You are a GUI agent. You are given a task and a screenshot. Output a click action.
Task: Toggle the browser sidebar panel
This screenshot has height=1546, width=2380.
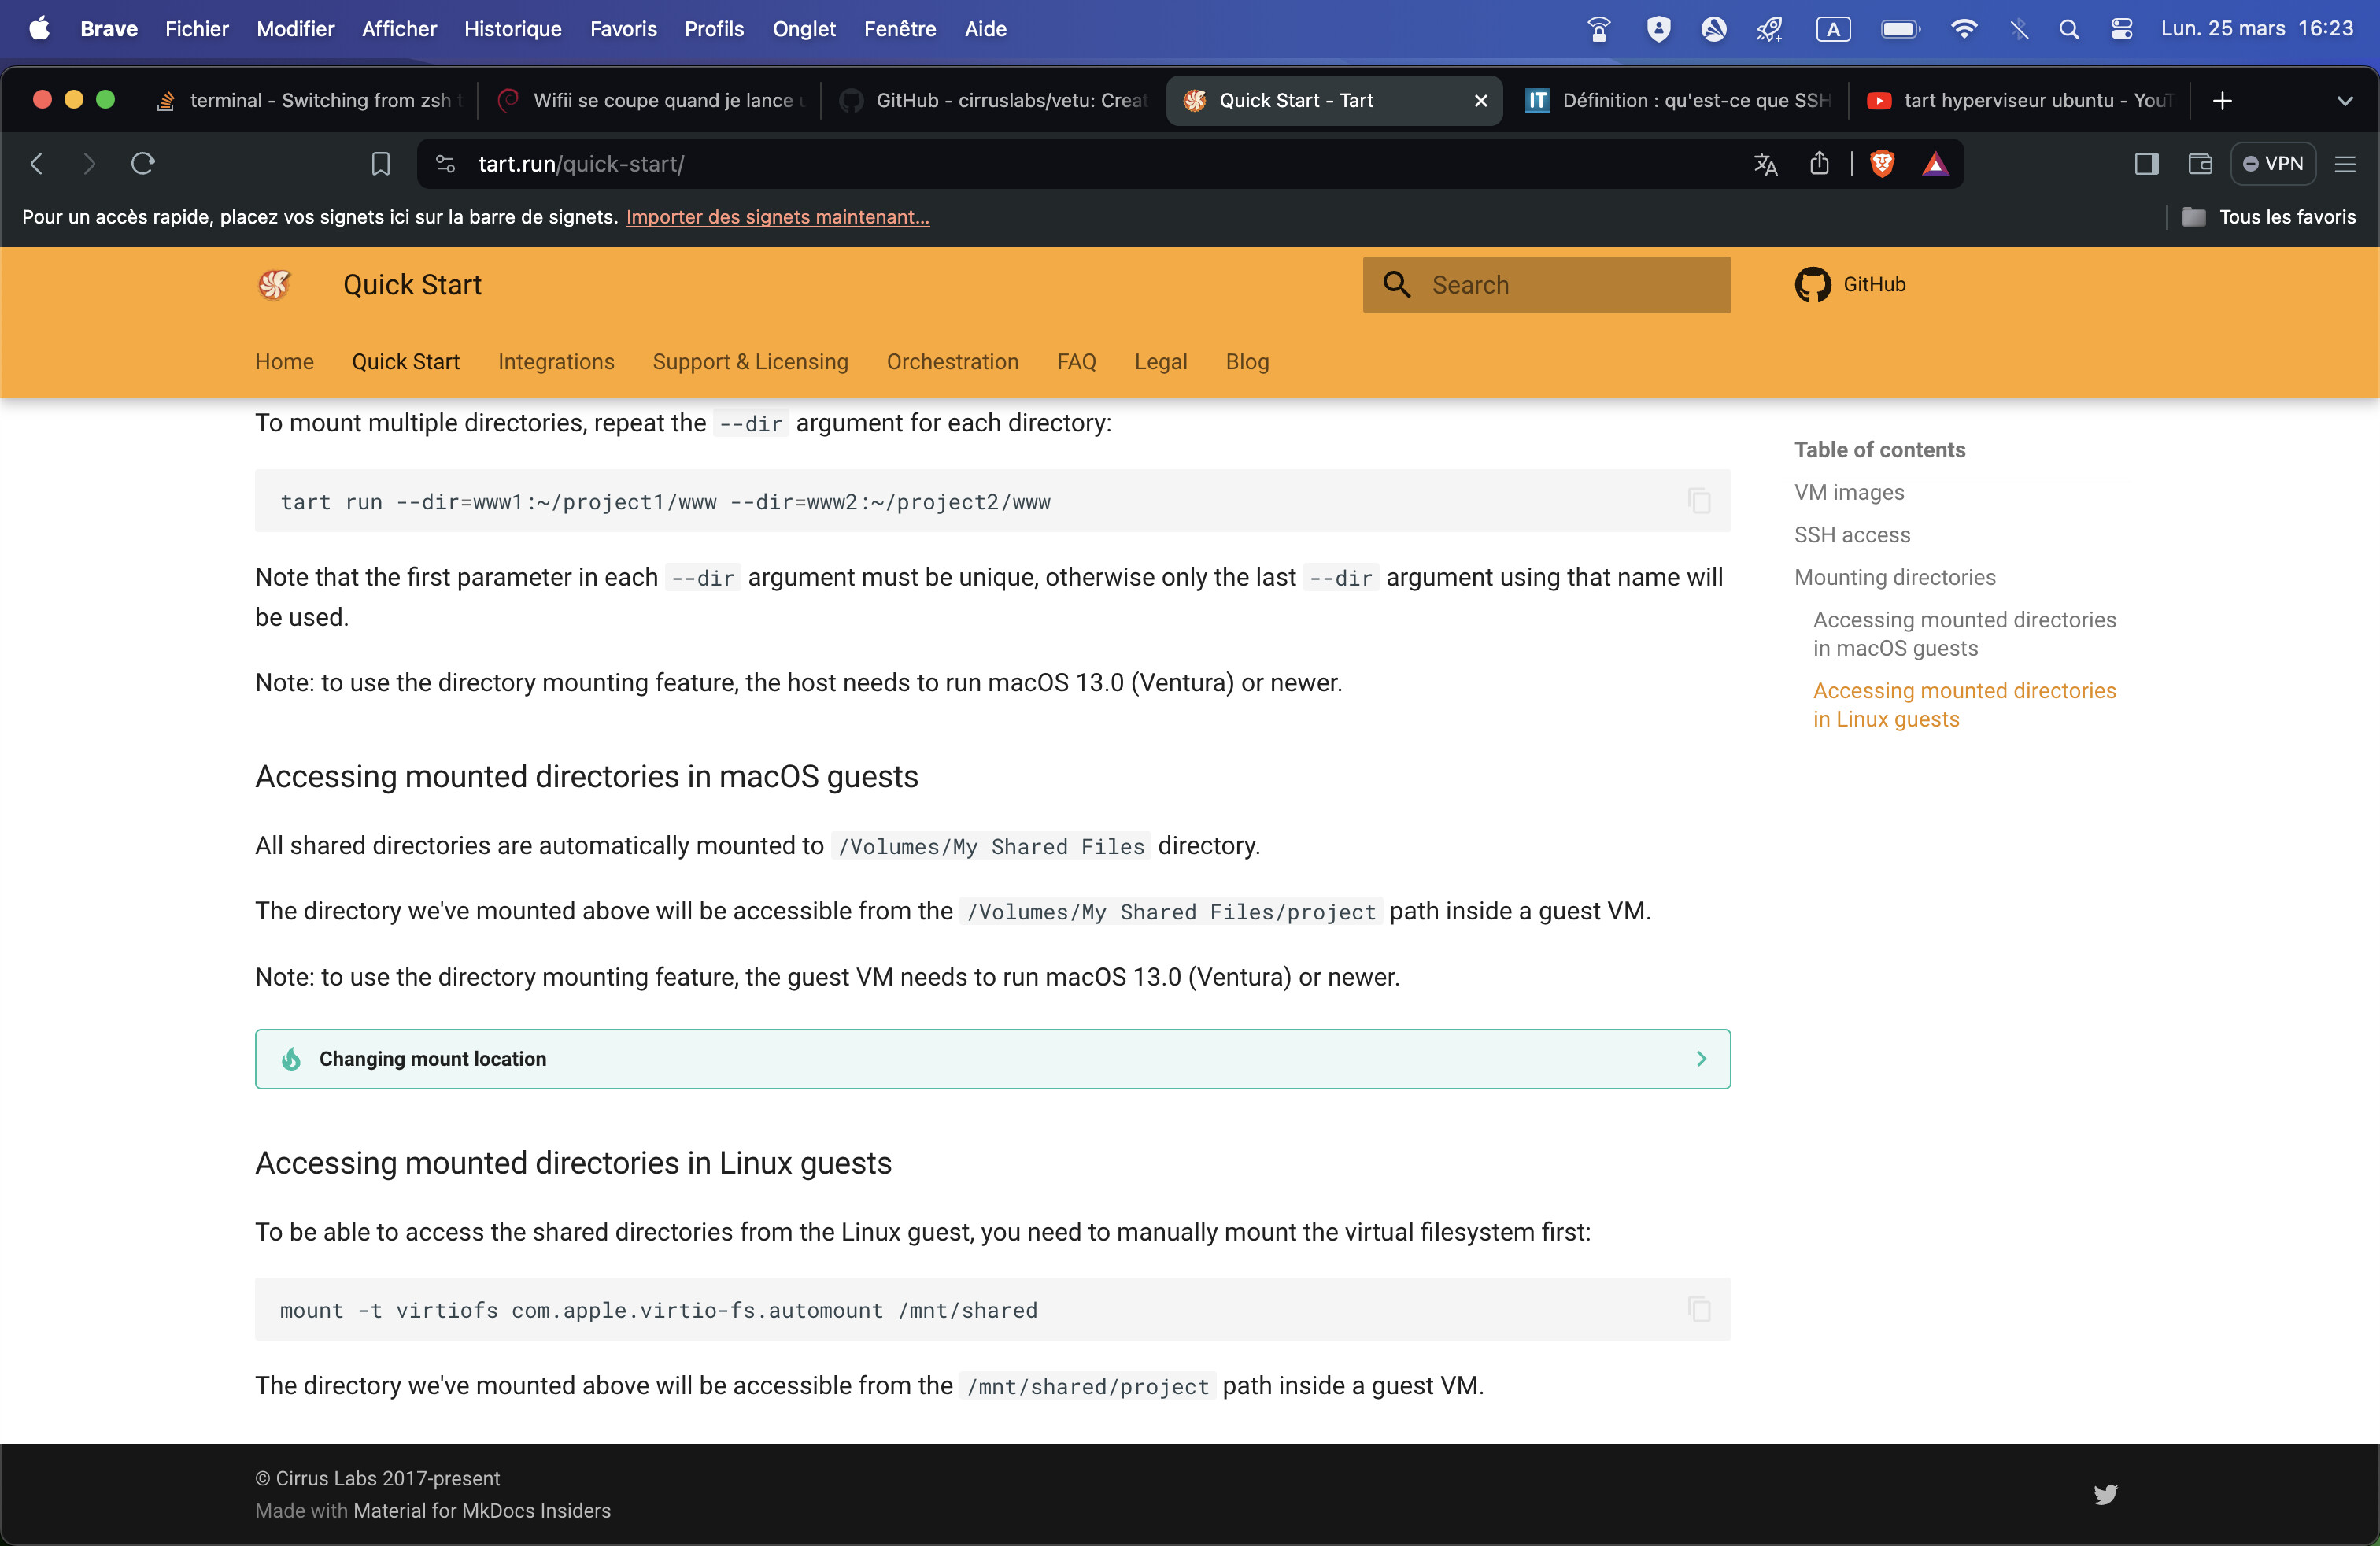2146,164
